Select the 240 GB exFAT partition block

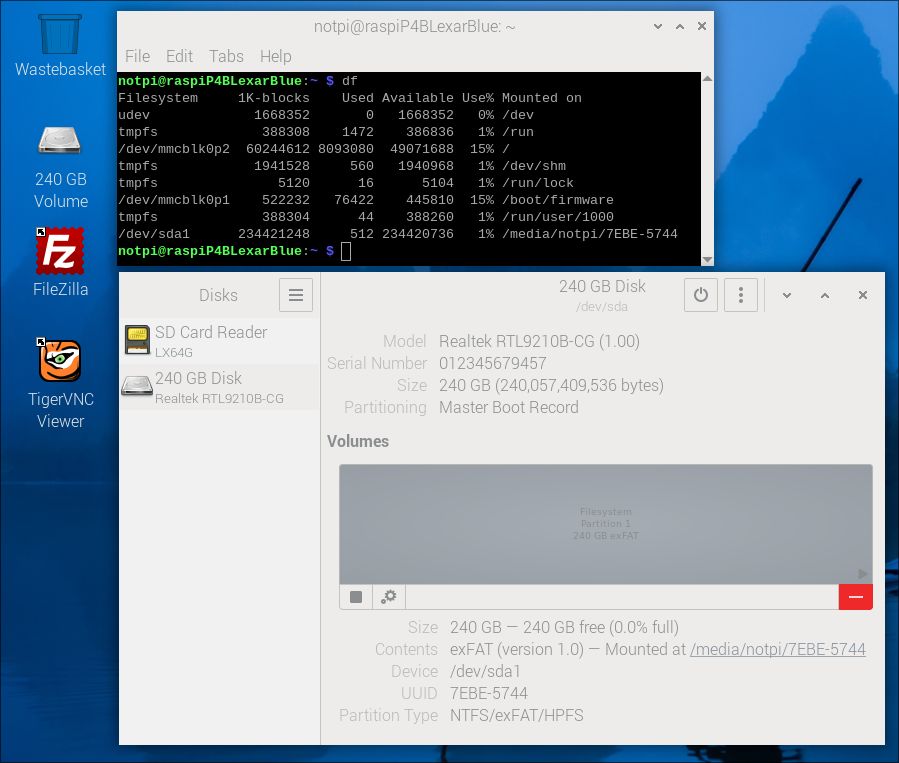pos(605,524)
